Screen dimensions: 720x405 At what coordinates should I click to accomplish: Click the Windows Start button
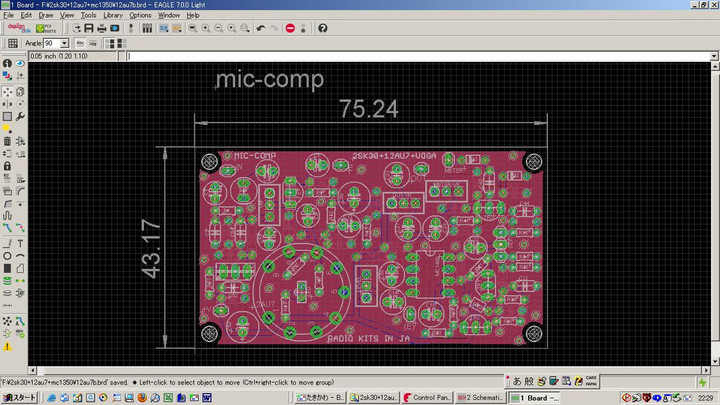(x=19, y=397)
